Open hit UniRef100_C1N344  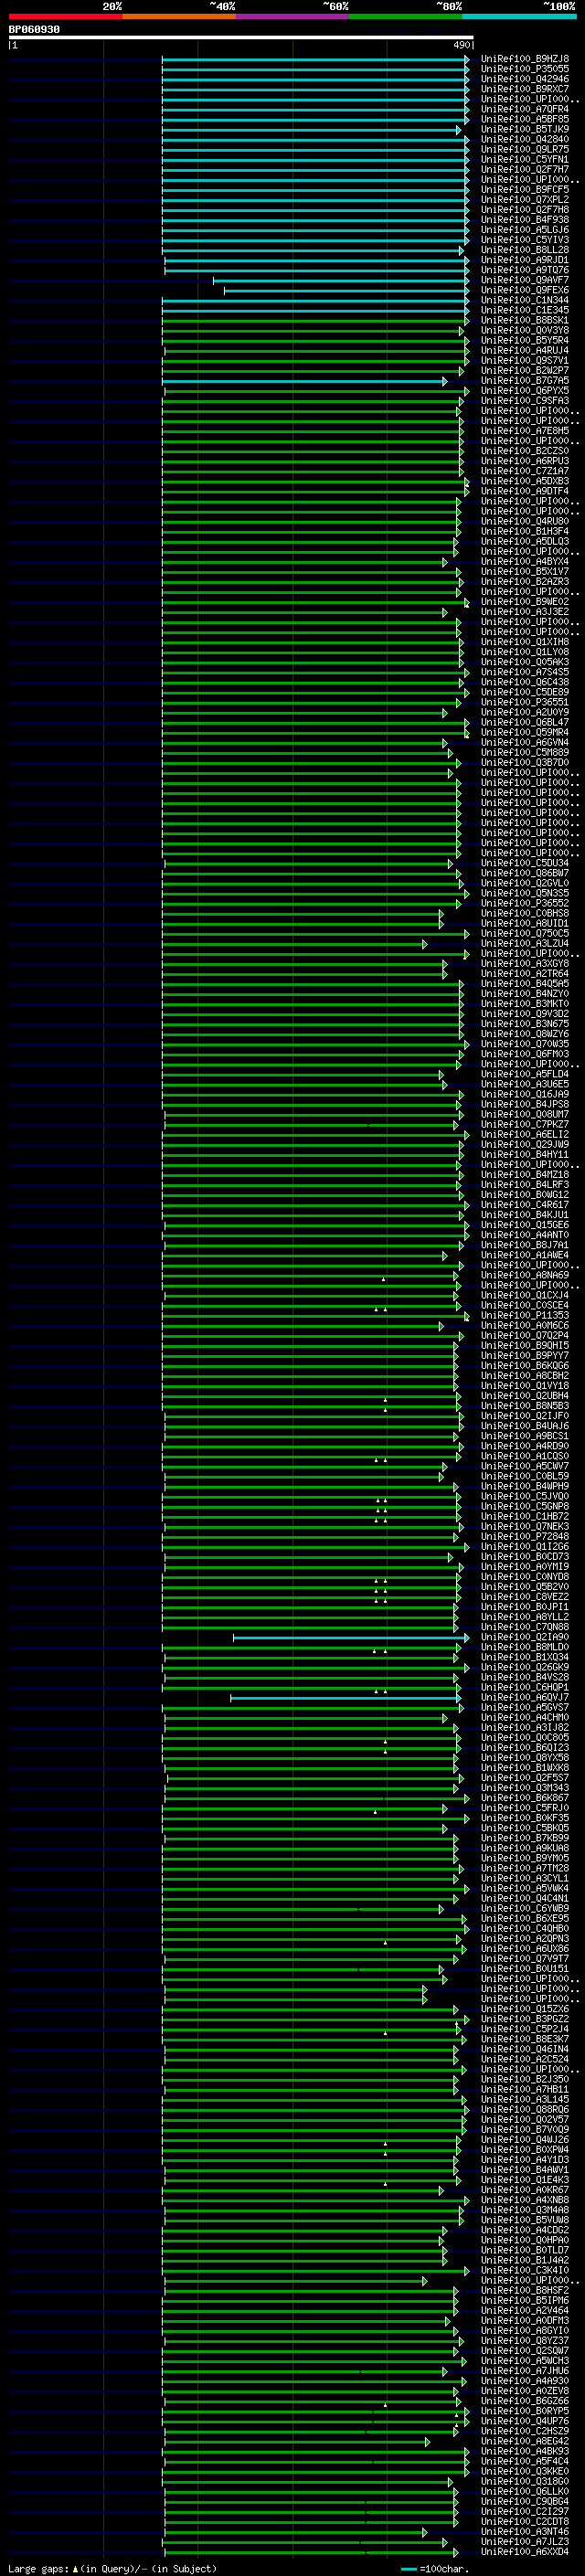[x=525, y=300]
